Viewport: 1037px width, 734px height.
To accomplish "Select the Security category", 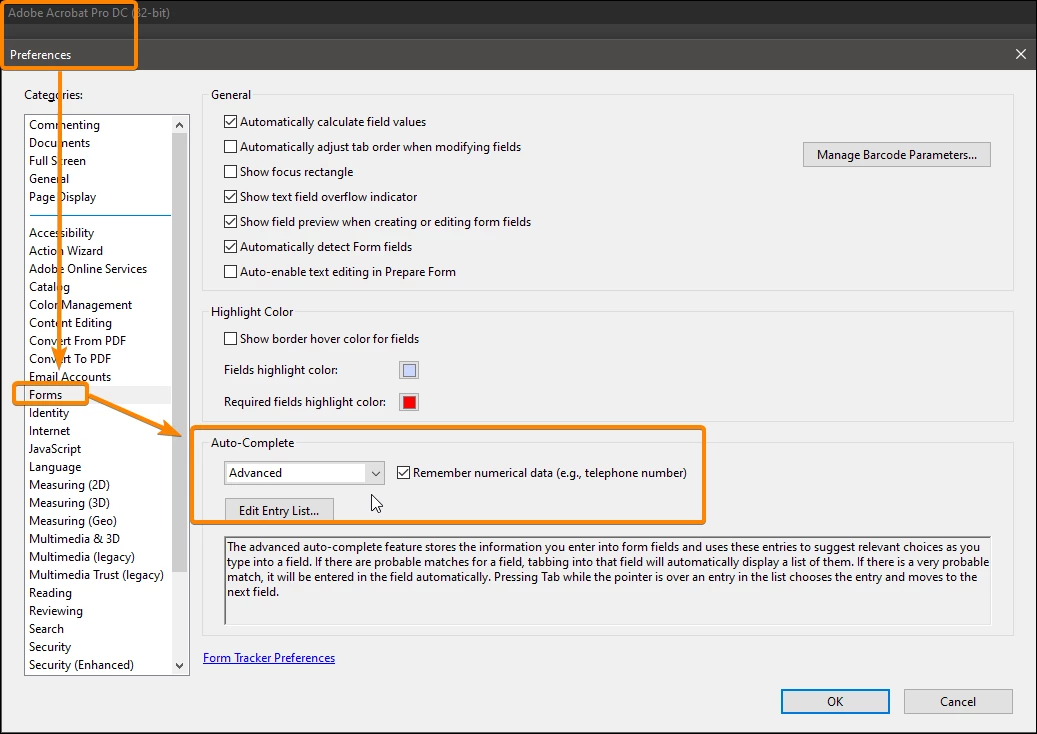I will [x=50, y=647].
